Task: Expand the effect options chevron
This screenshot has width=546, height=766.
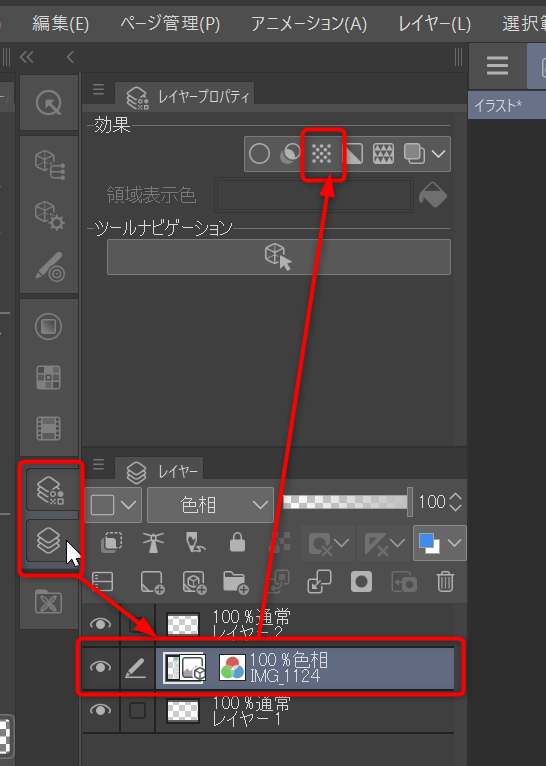Action: point(438,154)
